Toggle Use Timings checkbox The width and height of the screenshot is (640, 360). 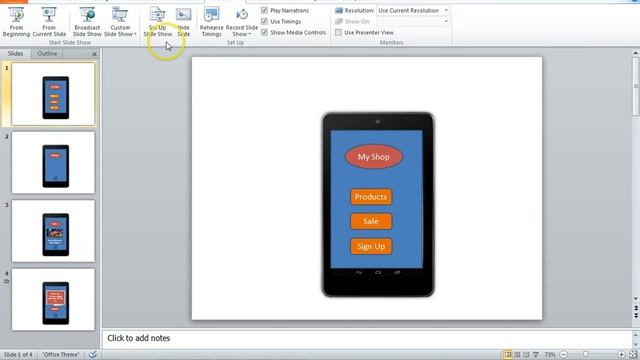click(264, 21)
